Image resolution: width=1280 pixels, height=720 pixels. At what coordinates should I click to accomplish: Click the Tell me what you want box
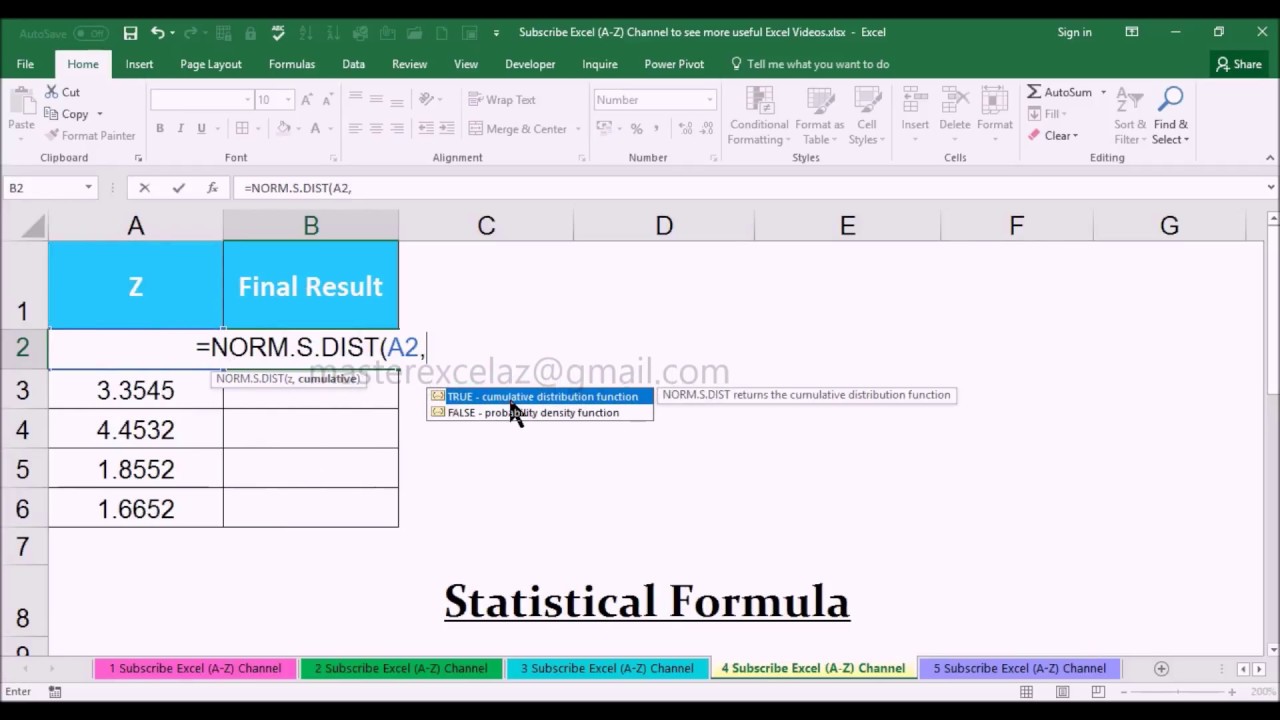[810, 64]
